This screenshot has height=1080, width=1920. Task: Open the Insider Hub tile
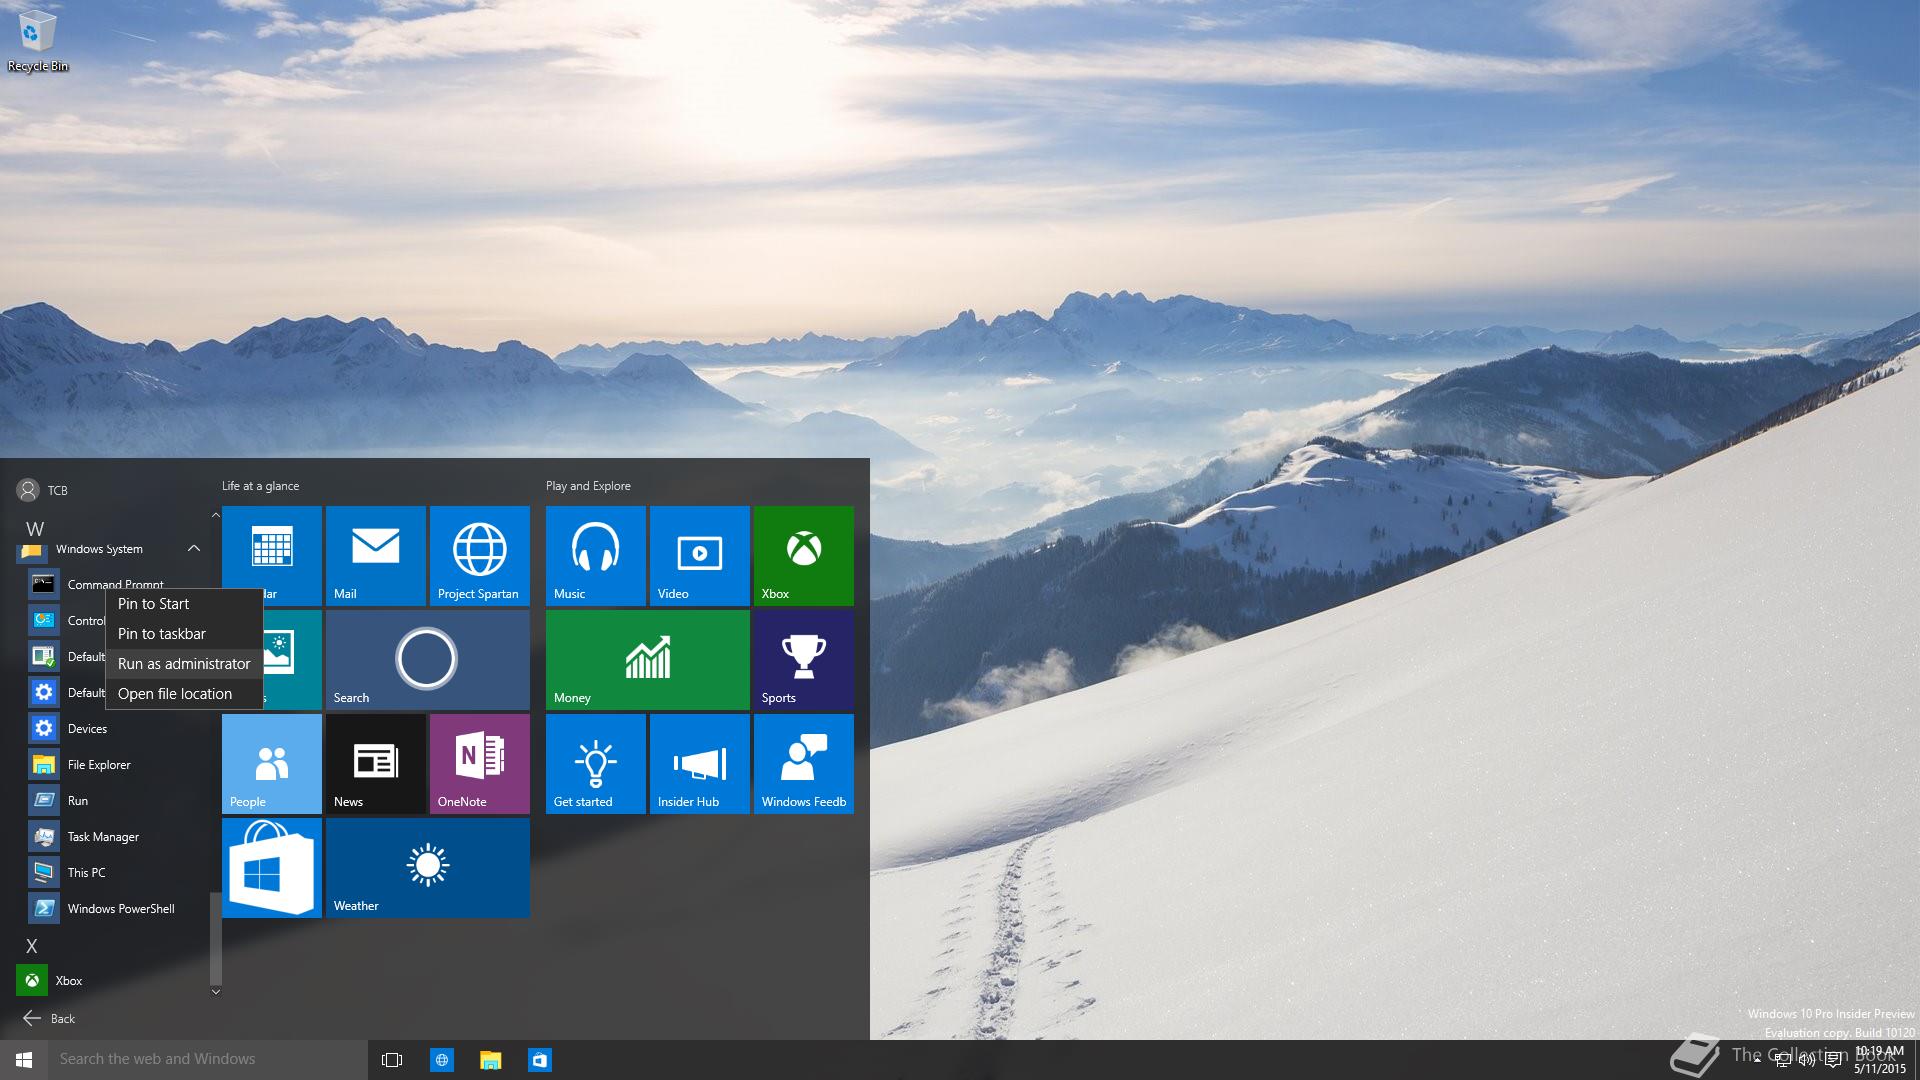point(699,763)
